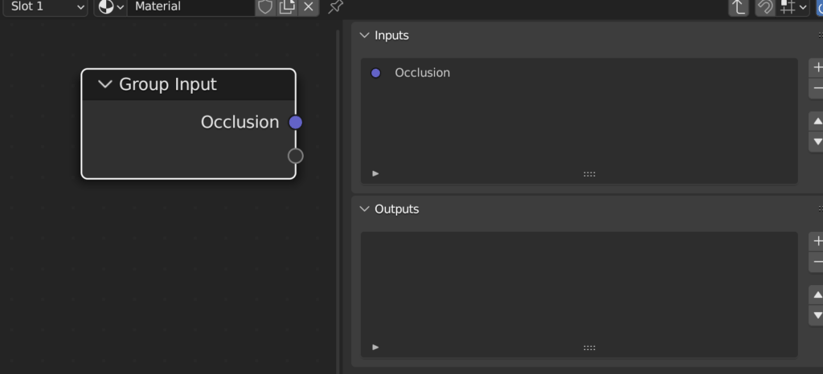Screen dimensions: 823x374
Task: Click the purple socket dot beside Occlusion
Action: (x=376, y=73)
